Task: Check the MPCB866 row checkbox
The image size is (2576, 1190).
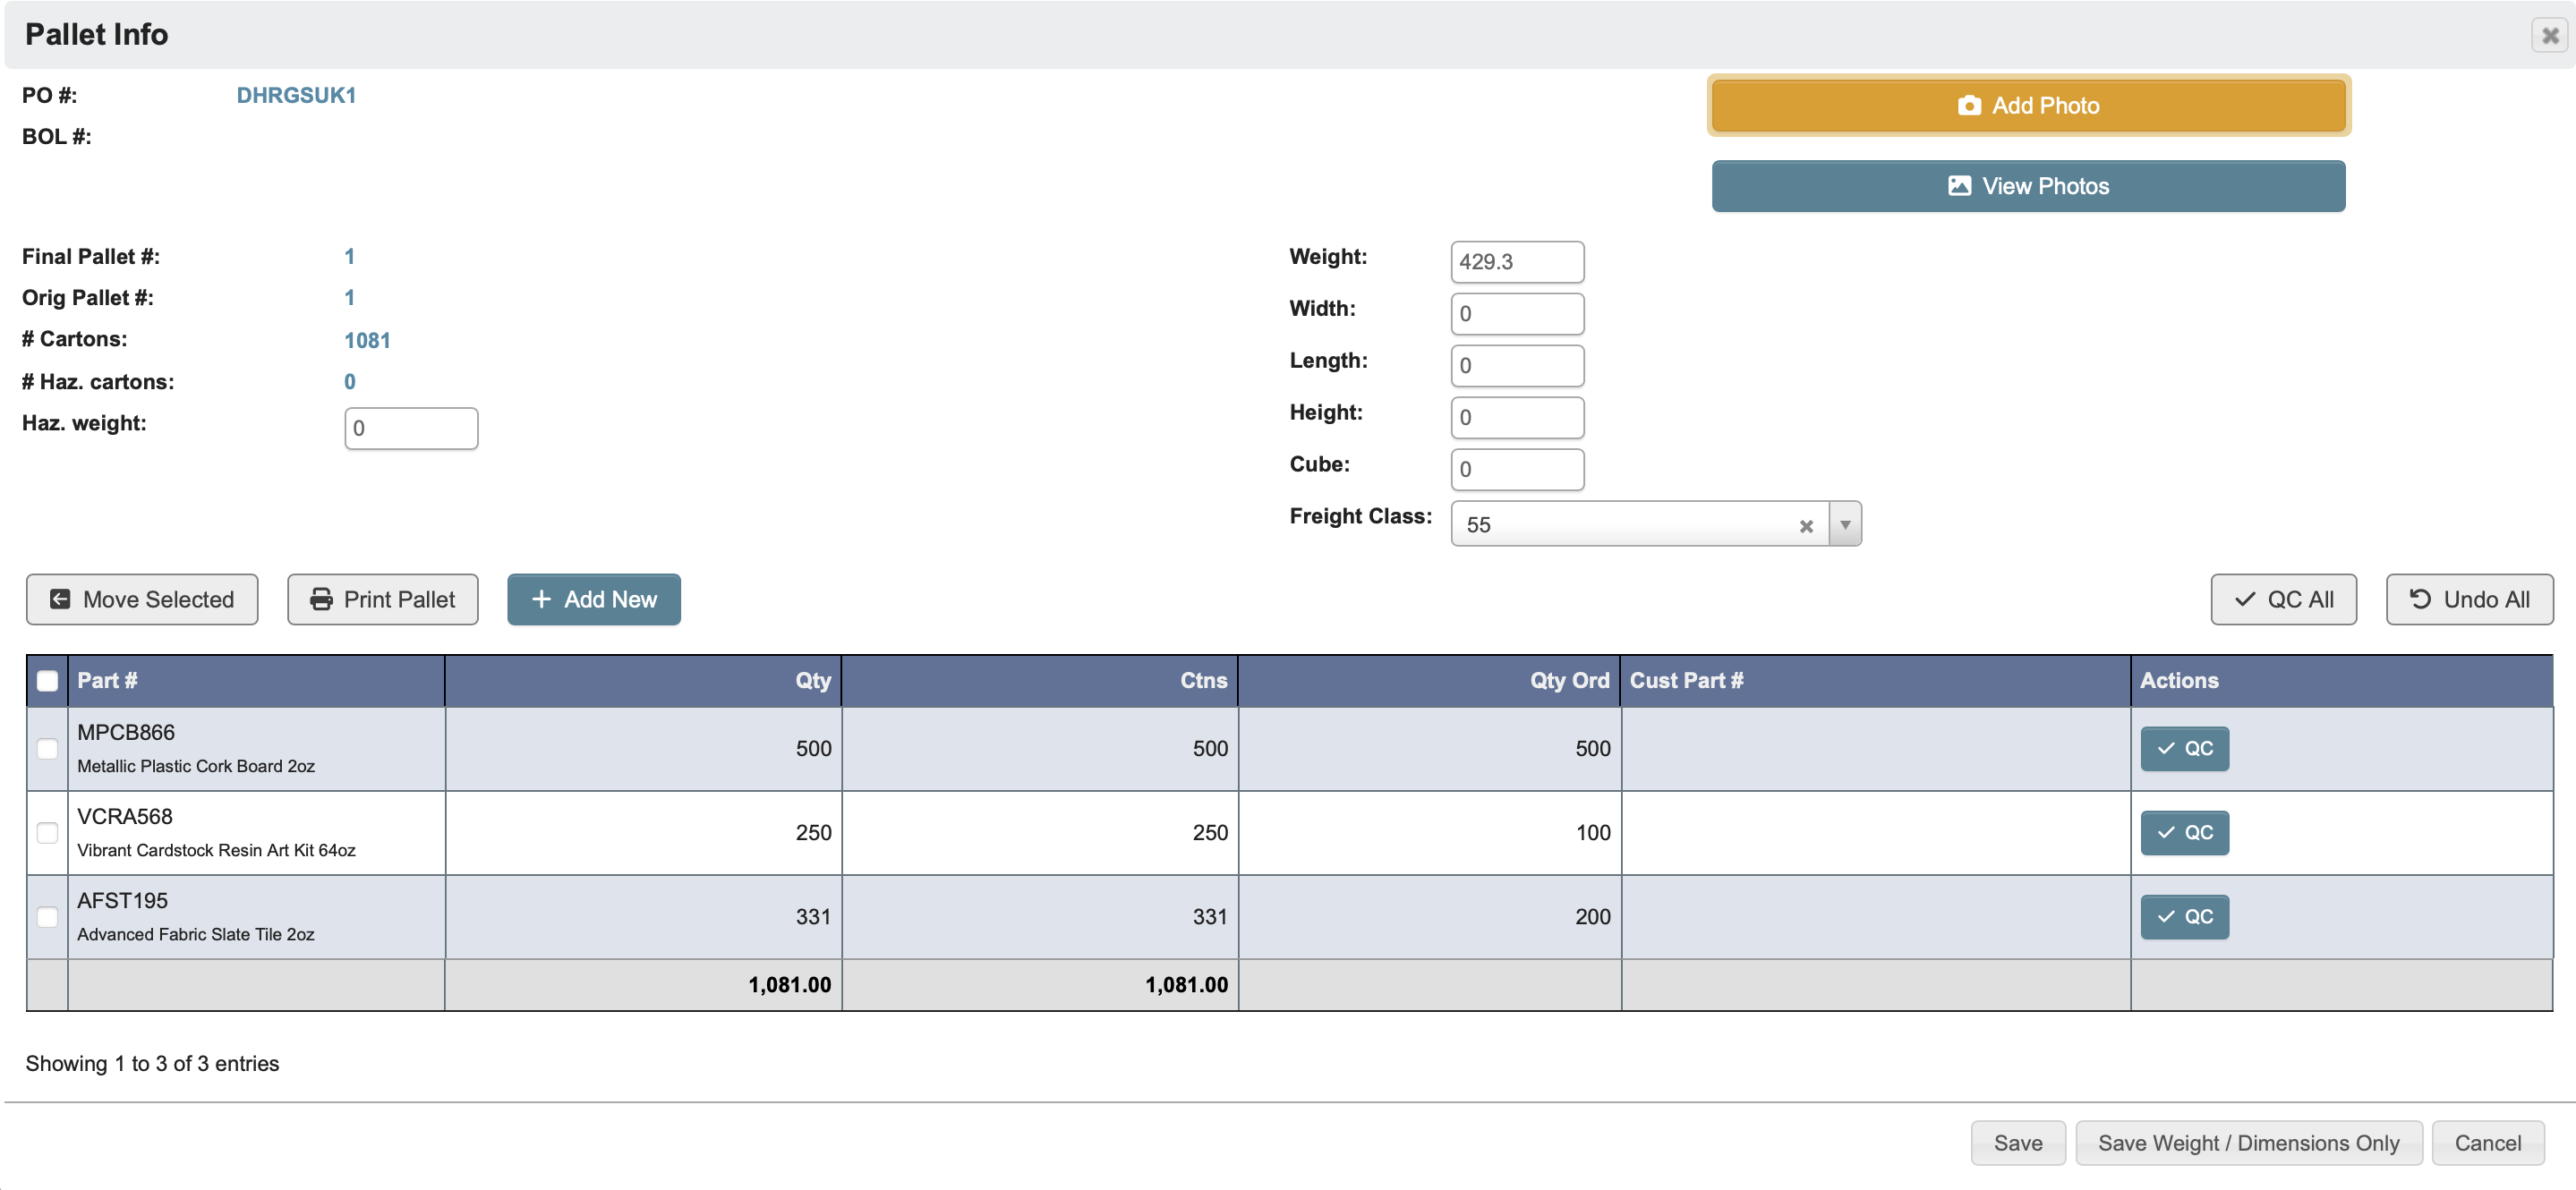Action: (x=47, y=749)
